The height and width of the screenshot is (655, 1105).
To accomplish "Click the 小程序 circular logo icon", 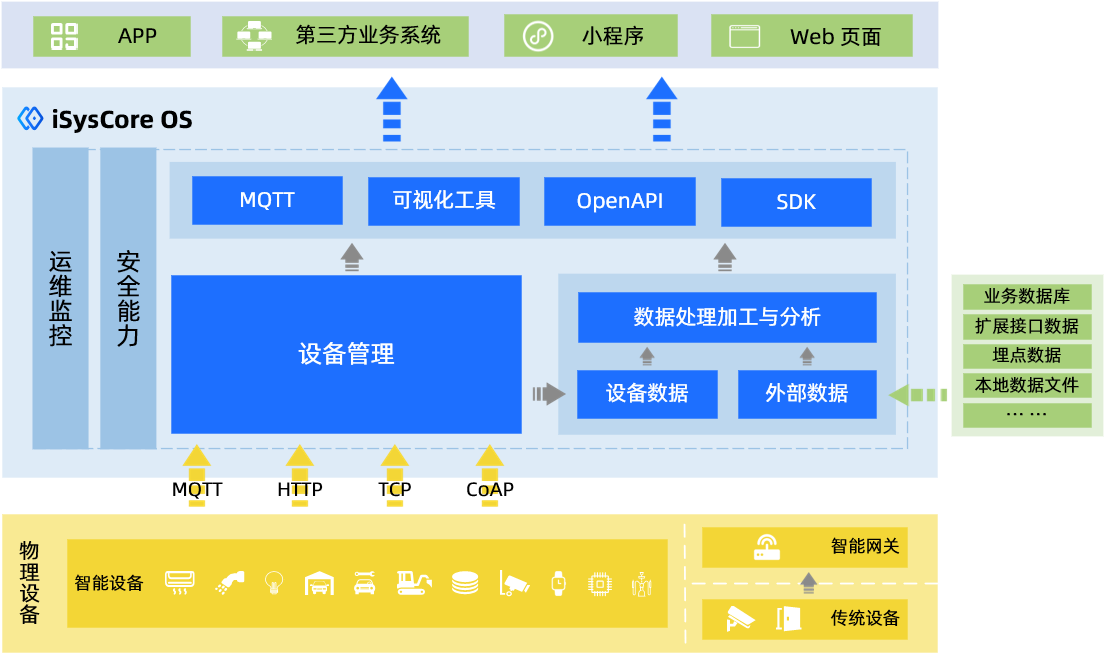I will (x=540, y=35).
